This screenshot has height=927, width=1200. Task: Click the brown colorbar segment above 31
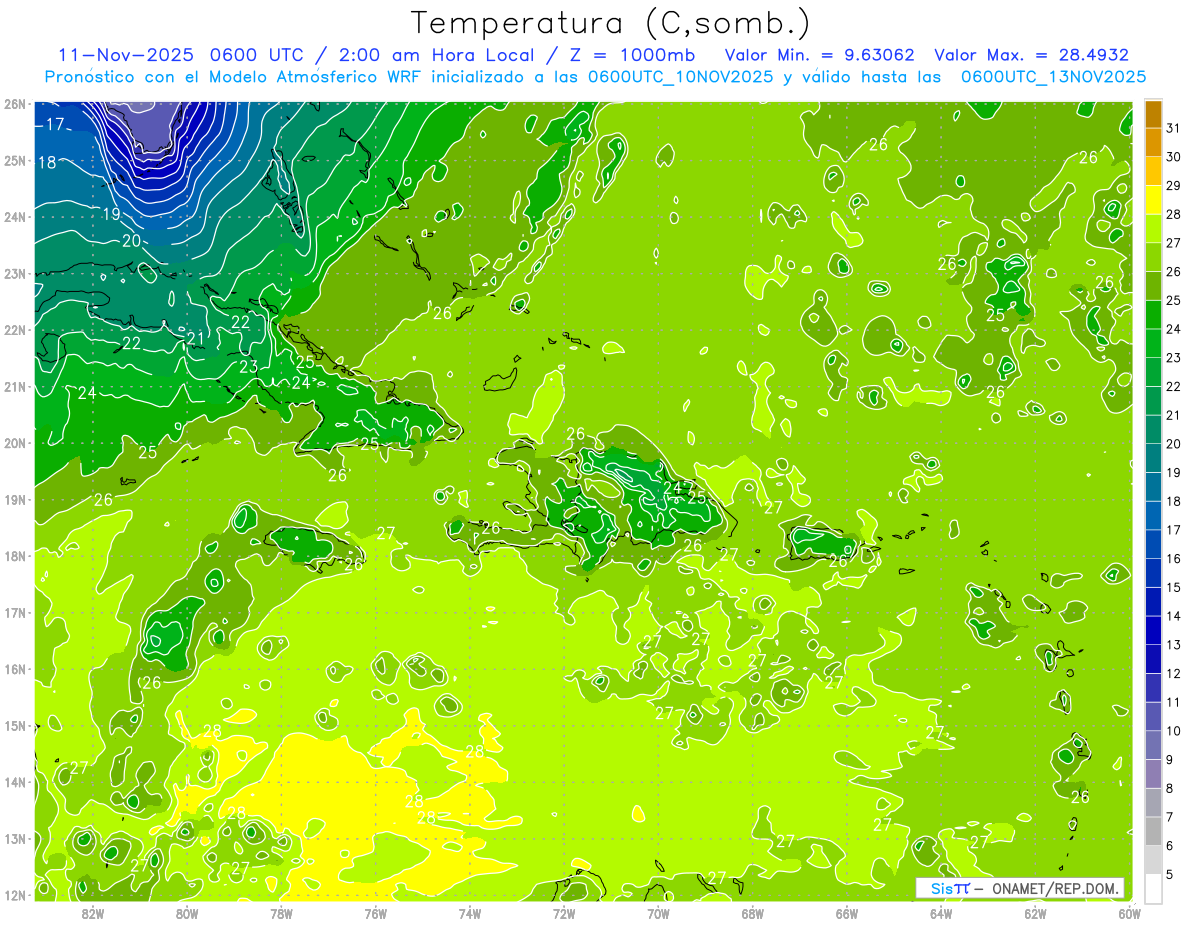click(1153, 114)
